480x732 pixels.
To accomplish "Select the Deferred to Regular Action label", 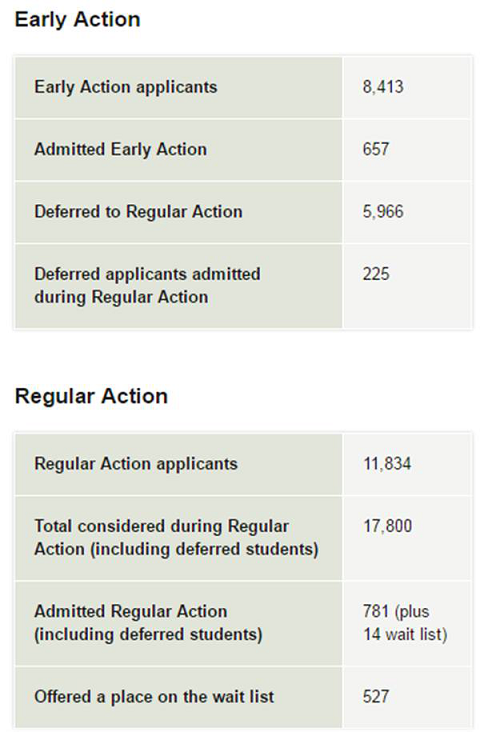I will click(138, 212).
